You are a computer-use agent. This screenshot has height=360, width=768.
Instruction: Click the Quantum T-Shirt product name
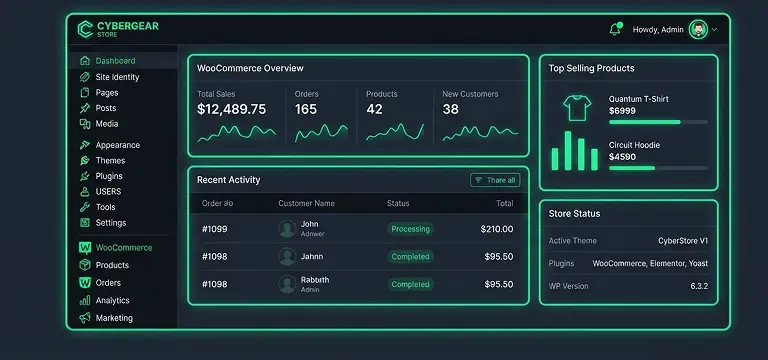(639, 99)
